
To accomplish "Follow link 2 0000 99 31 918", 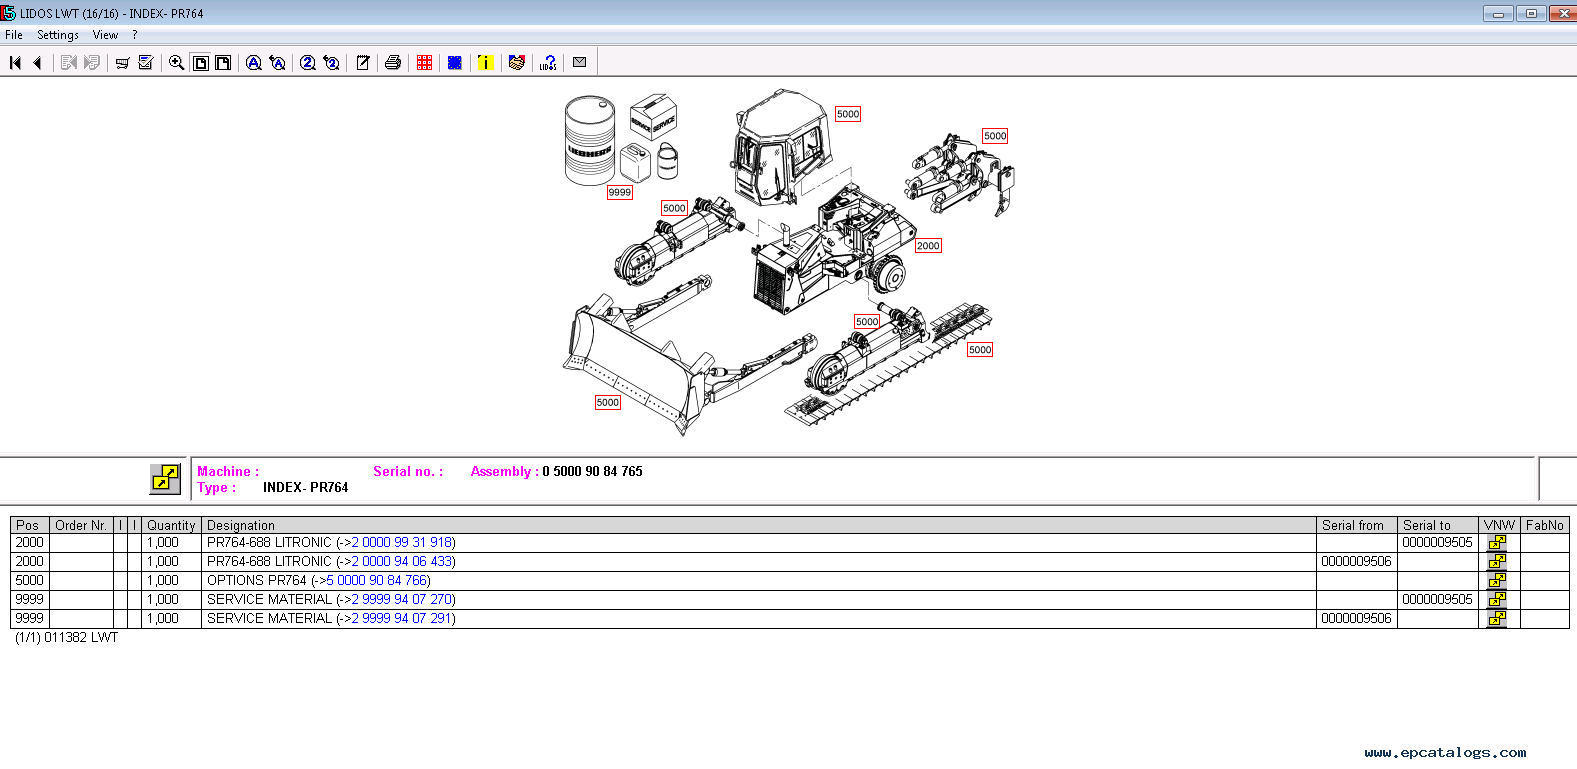I will click(x=402, y=542).
